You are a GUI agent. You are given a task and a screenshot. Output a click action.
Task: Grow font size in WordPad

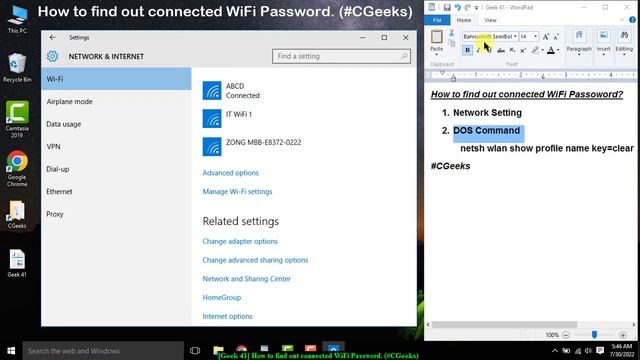pos(546,37)
